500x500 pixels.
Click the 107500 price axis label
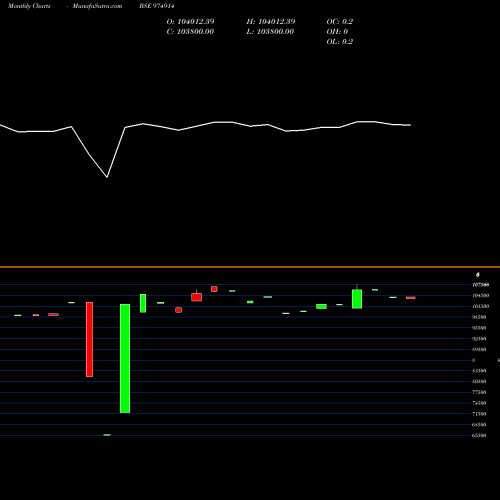[481, 285]
